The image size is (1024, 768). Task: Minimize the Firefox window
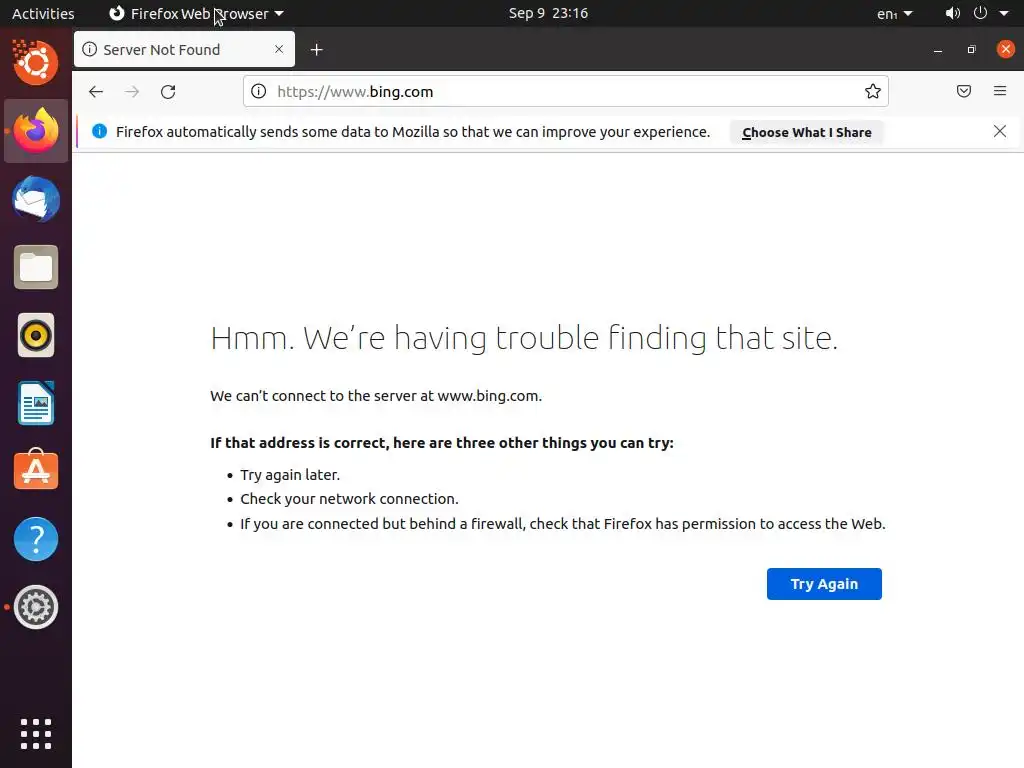[x=938, y=50]
